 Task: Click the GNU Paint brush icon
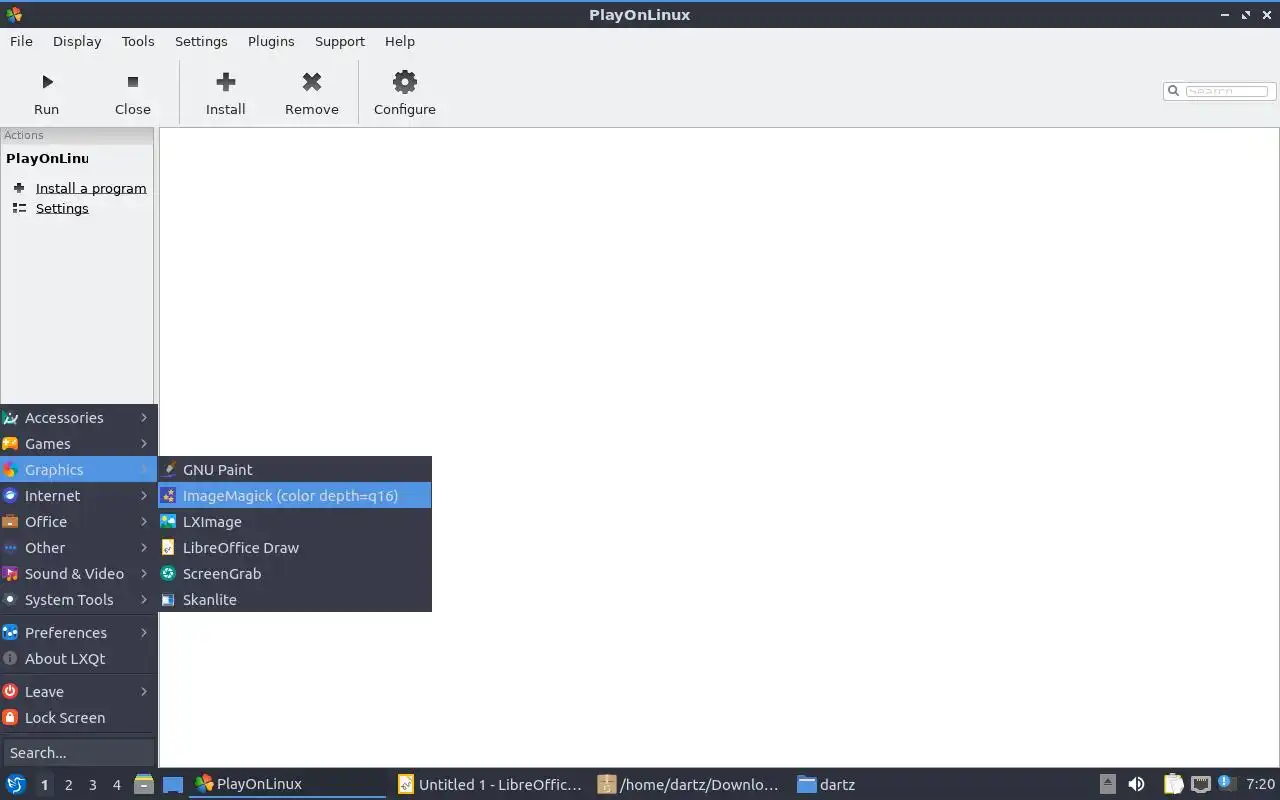pos(169,469)
